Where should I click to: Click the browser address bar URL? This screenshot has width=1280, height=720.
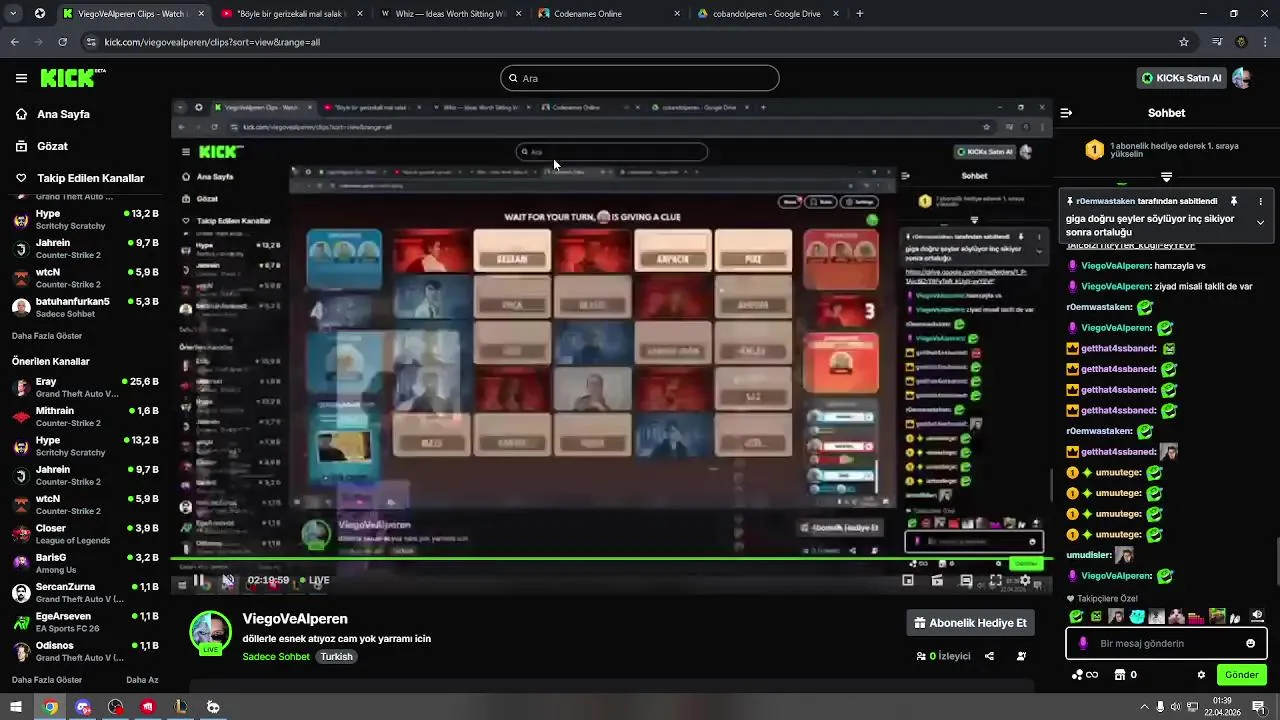[212, 42]
